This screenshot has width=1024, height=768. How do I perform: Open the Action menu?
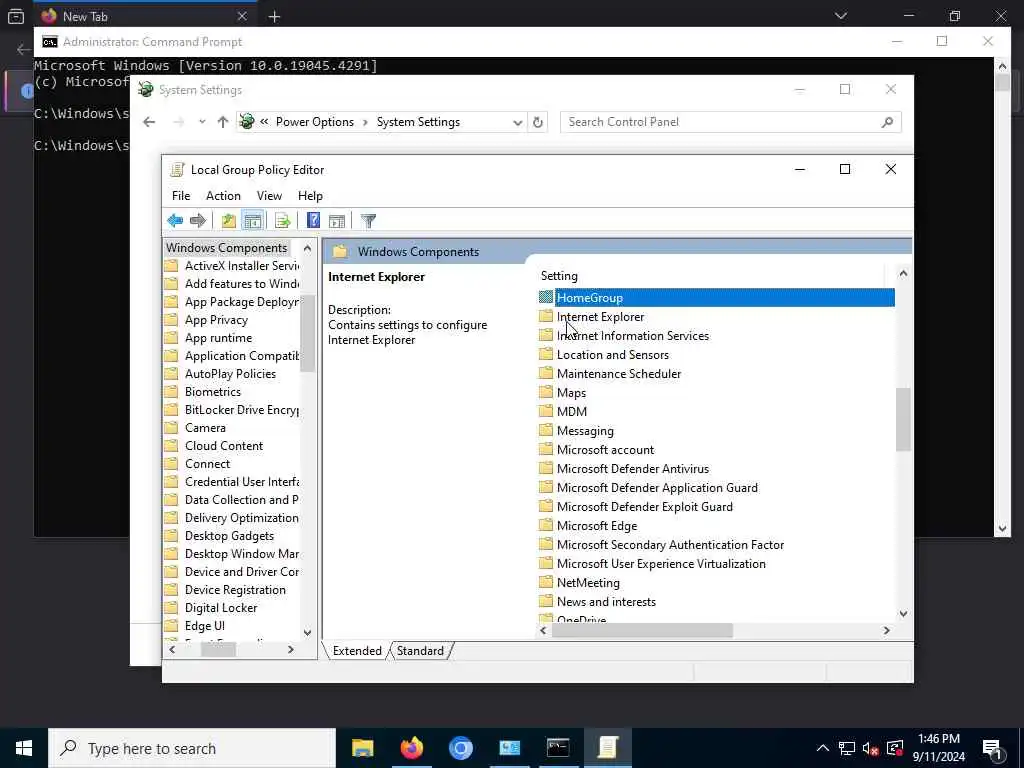tap(223, 196)
